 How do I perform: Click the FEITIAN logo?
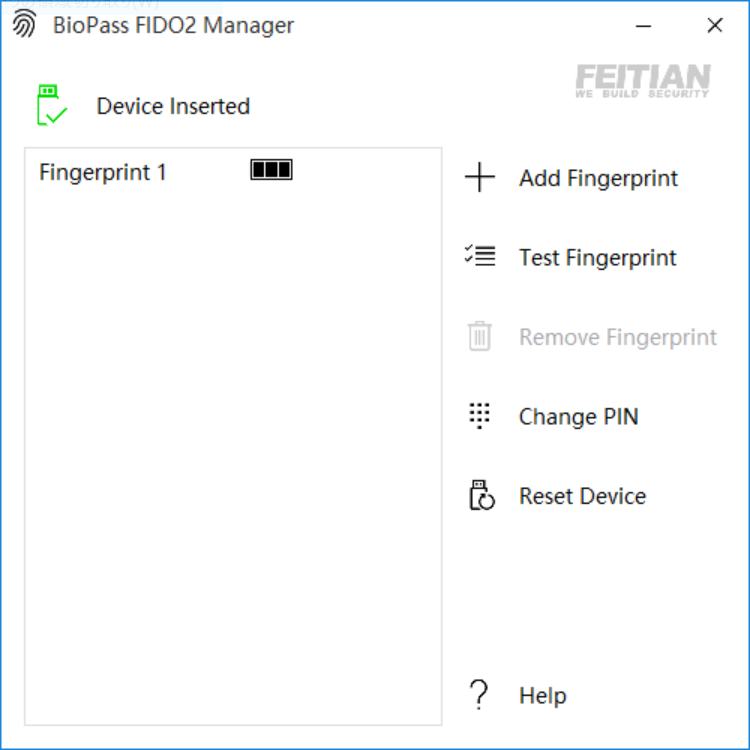pyautogui.click(x=643, y=81)
